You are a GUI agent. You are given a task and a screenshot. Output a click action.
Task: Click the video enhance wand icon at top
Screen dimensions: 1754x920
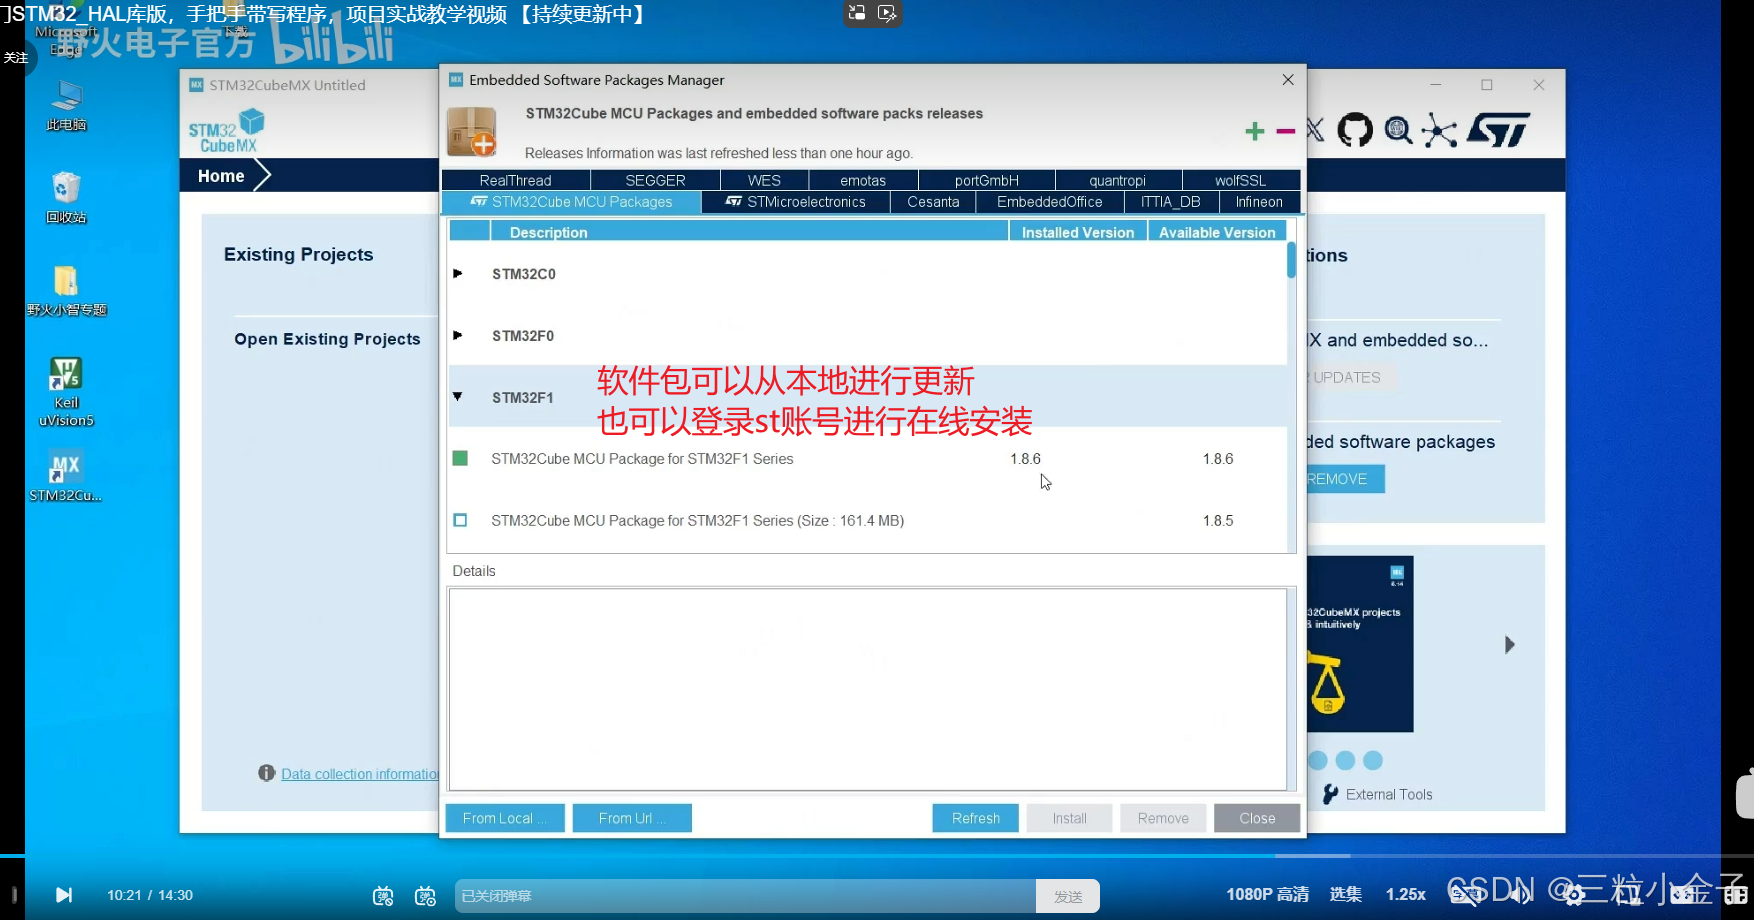887,13
